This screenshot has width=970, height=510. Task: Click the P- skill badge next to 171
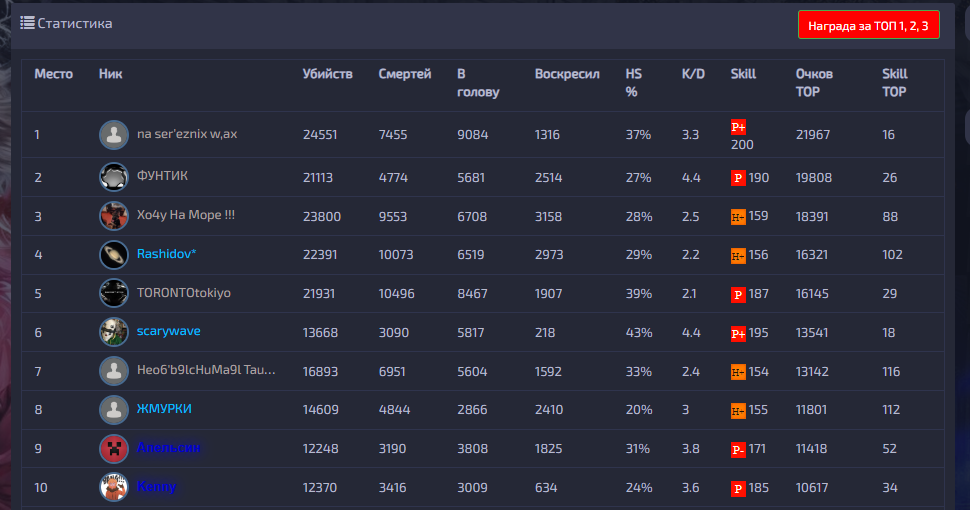click(738, 449)
